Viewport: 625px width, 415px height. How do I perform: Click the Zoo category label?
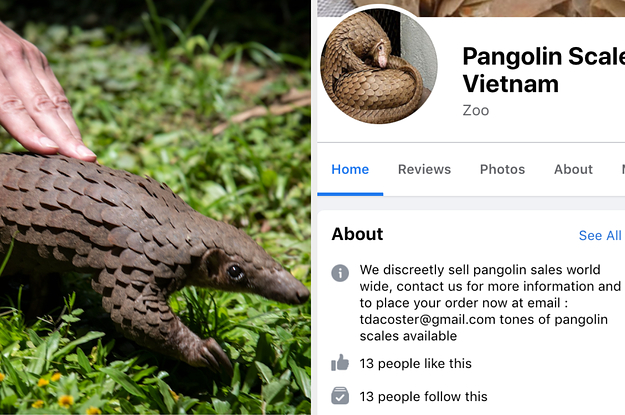point(476,110)
